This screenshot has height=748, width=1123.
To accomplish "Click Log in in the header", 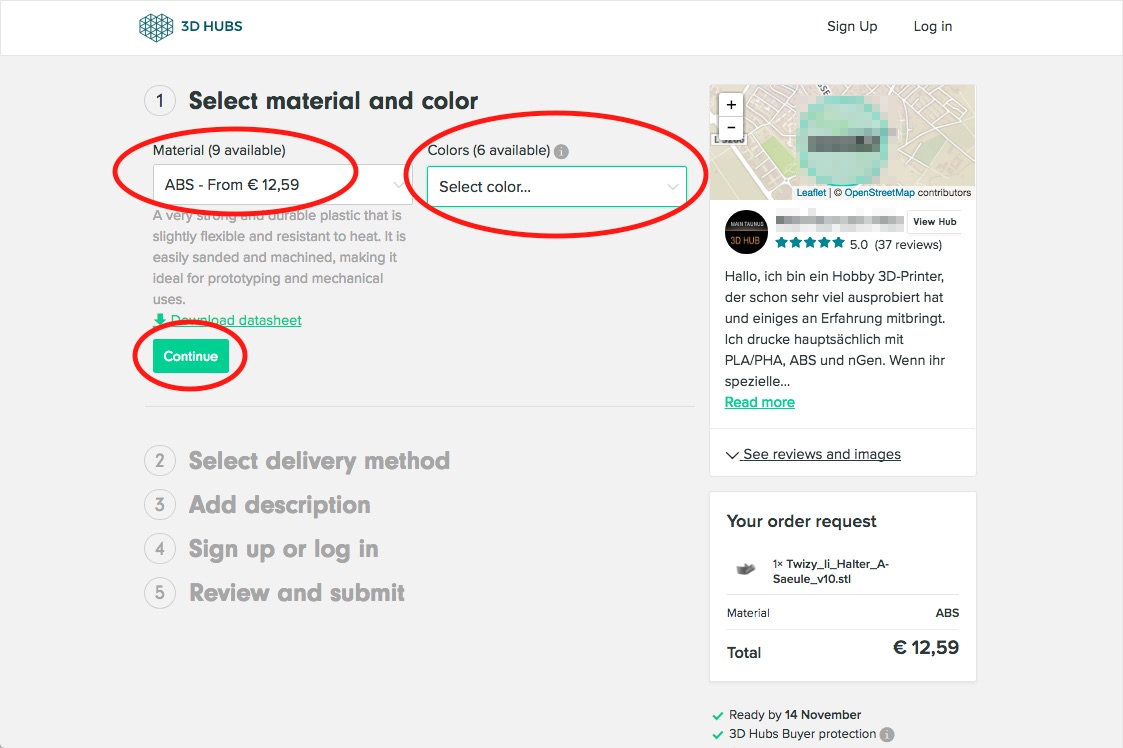I will click(x=933, y=27).
